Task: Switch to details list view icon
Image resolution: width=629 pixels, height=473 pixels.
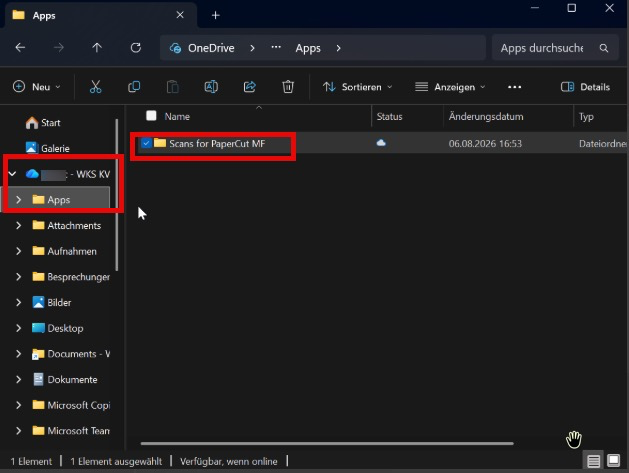Action: (593, 461)
